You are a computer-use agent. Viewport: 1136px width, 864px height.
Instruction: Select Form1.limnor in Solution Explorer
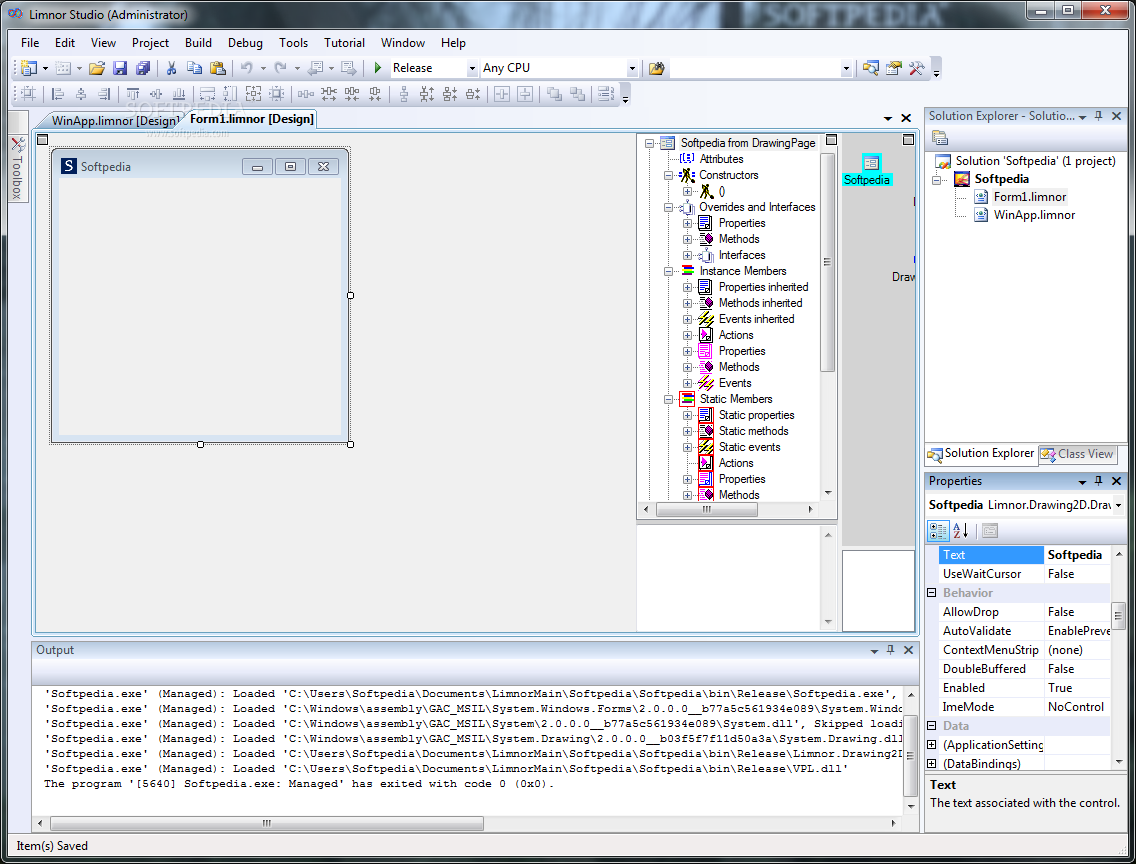point(1030,197)
